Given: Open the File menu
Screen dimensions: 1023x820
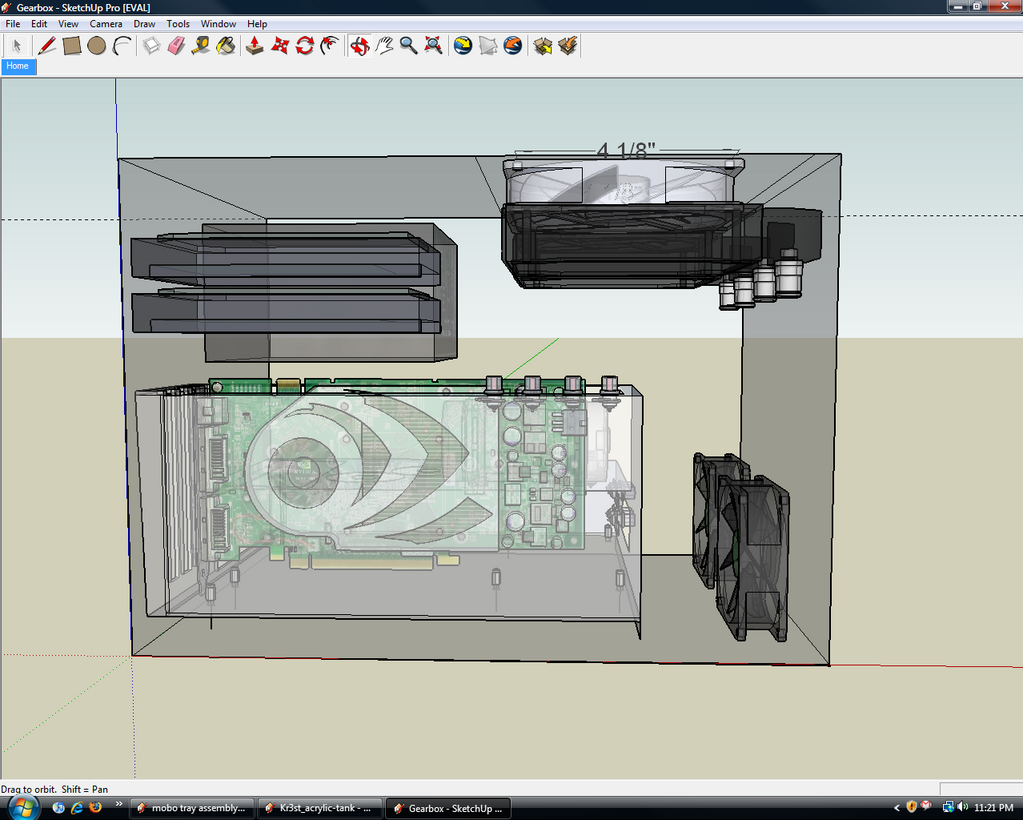Looking at the screenshot, I should tap(12, 23).
